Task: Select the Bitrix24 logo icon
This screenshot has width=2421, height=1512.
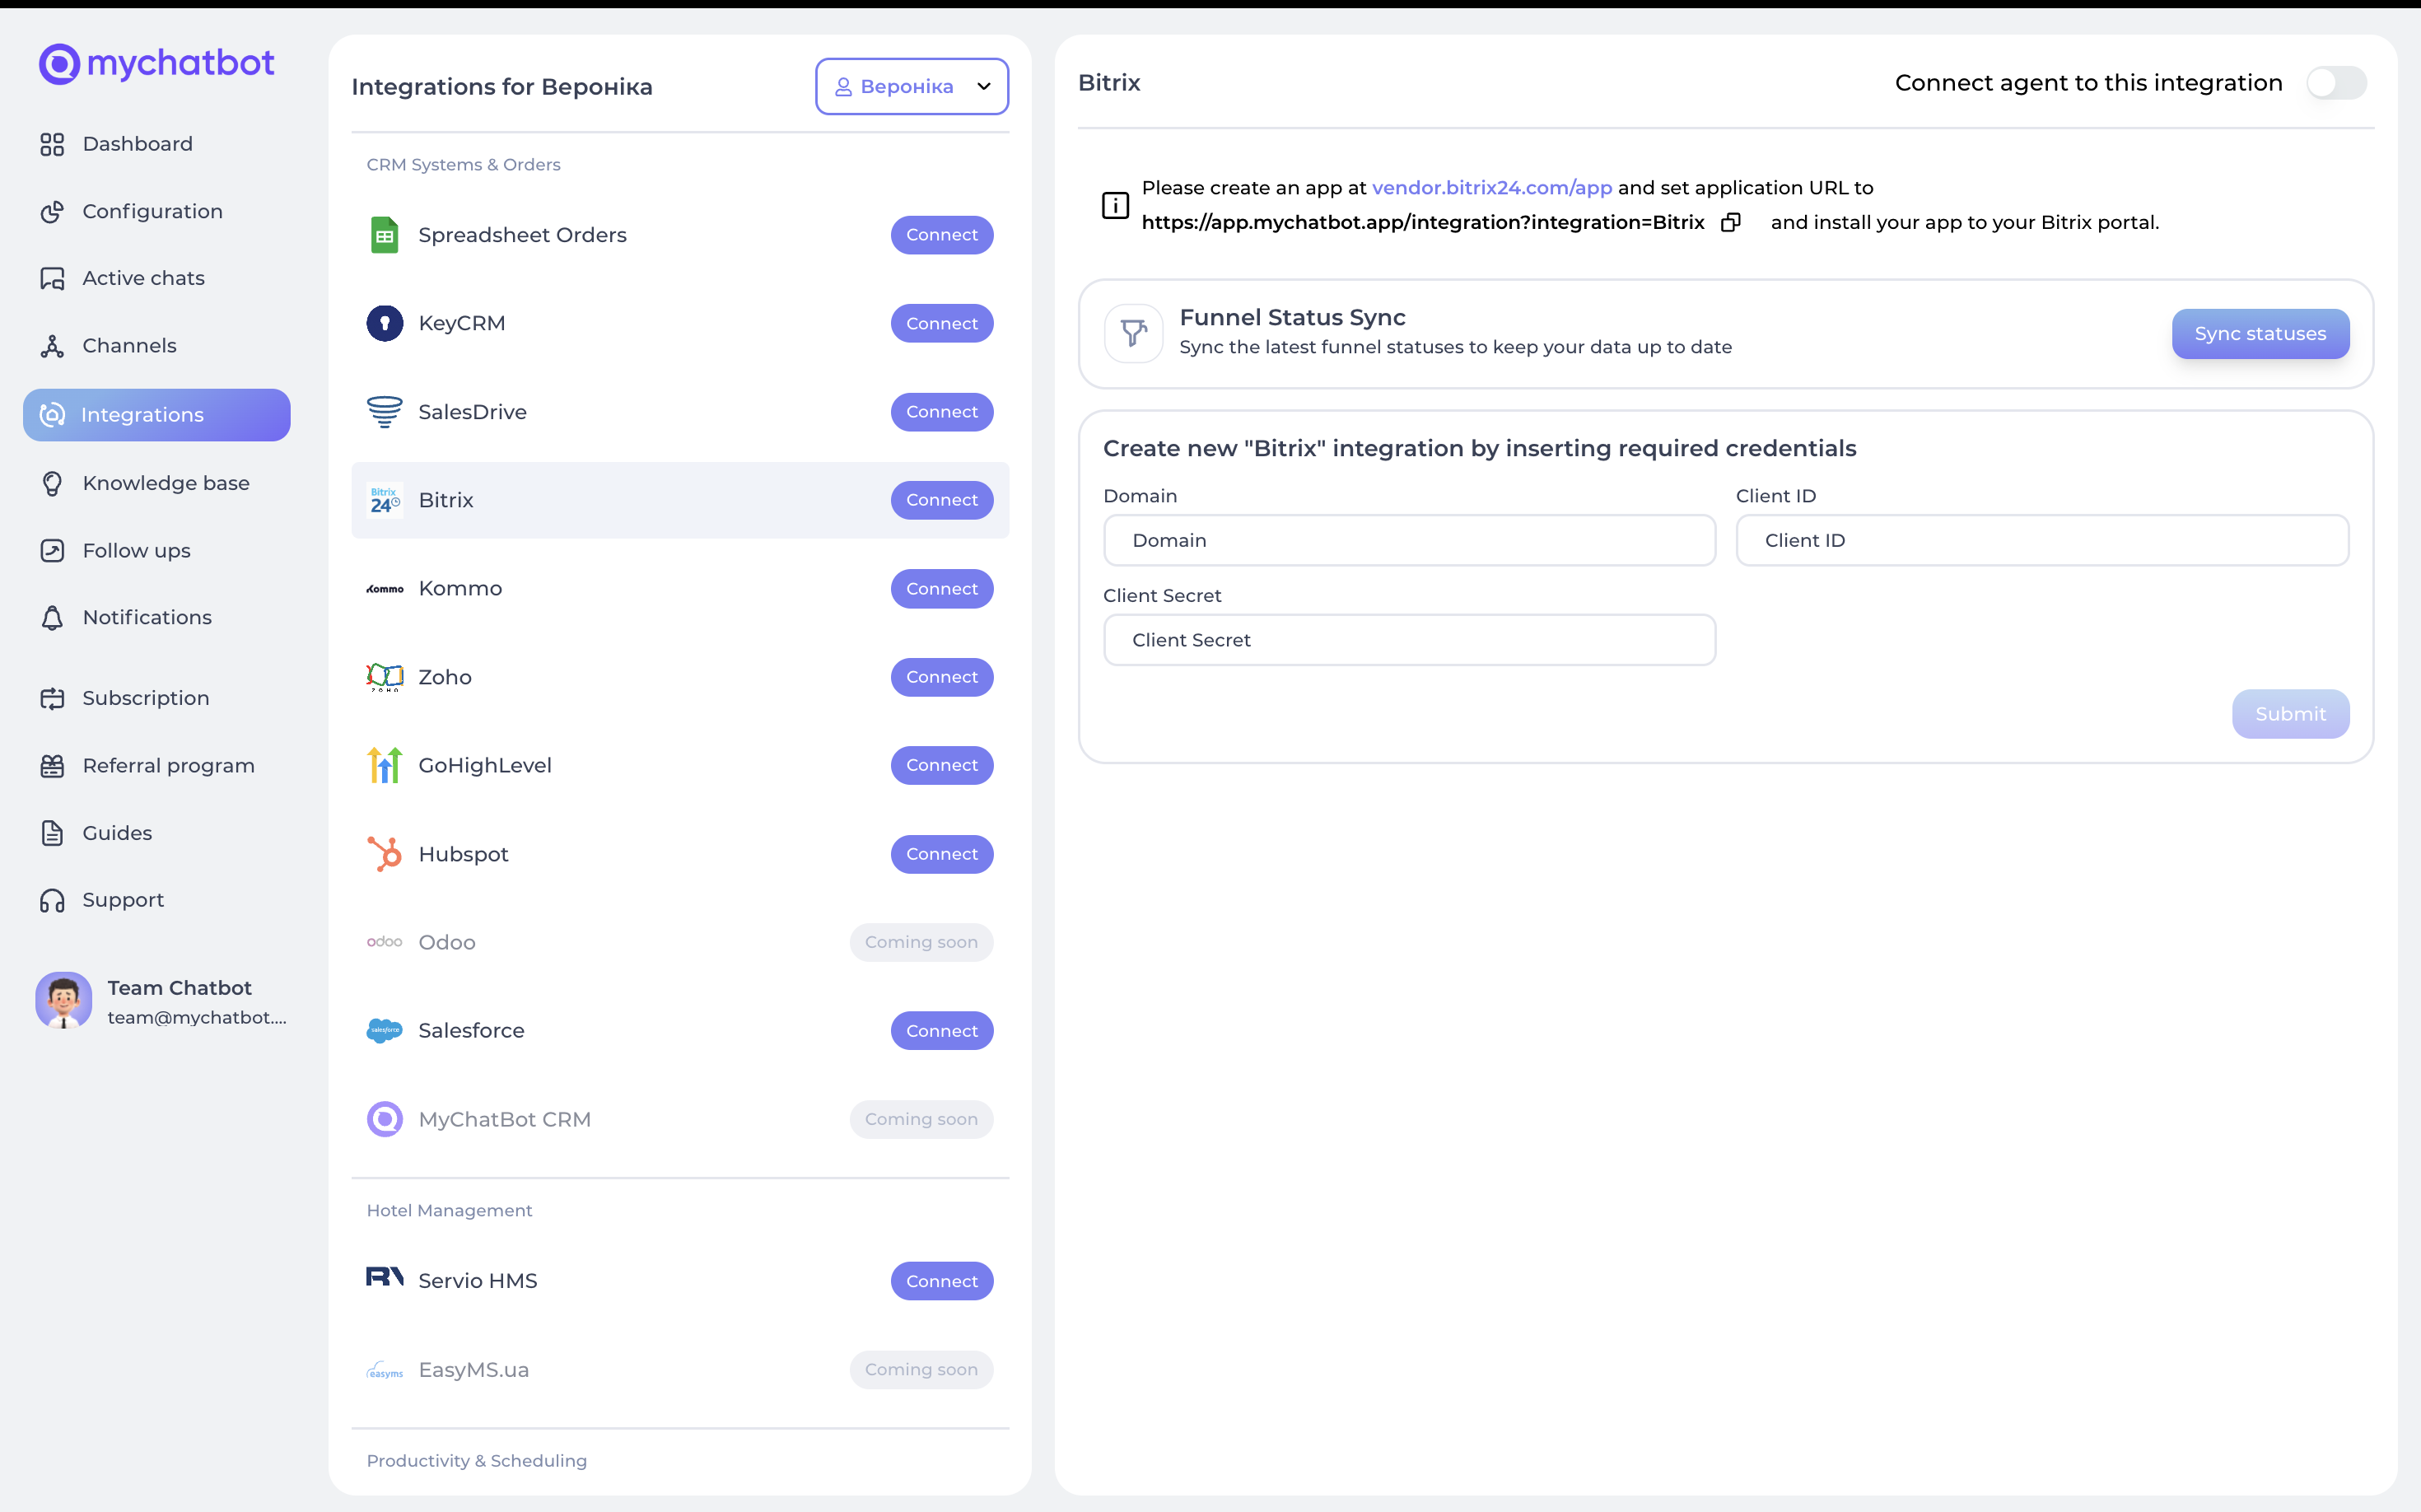Action: point(385,500)
